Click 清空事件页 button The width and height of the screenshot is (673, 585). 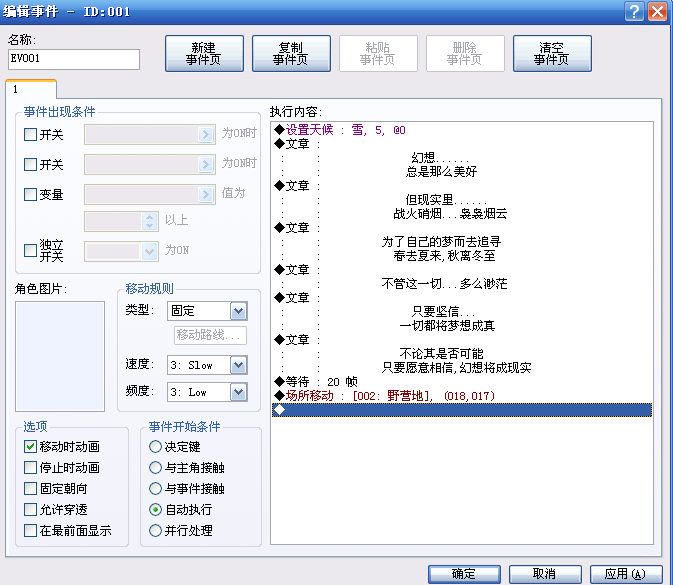coord(552,54)
